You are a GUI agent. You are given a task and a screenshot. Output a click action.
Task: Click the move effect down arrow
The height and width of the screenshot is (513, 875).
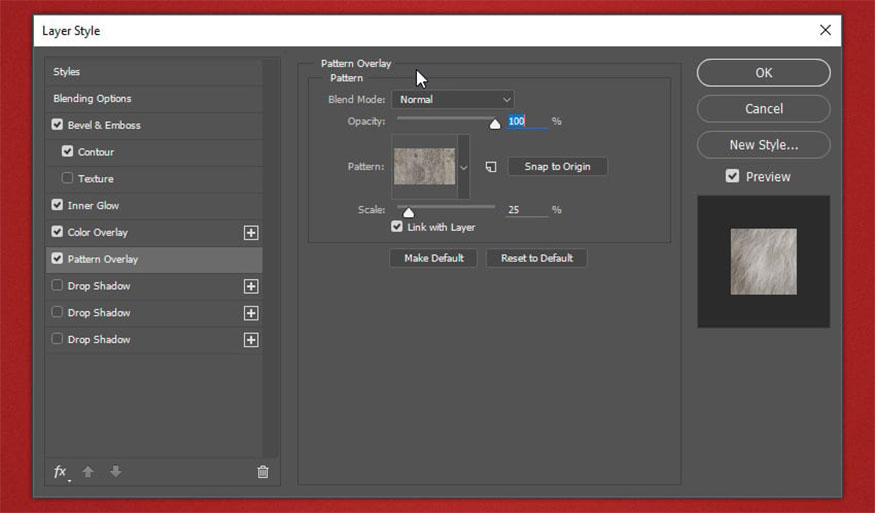click(x=115, y=472)
